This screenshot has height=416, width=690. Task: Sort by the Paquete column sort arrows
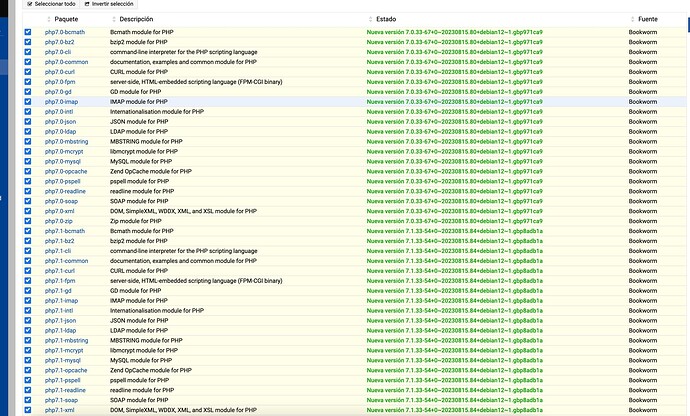(48, 19)
